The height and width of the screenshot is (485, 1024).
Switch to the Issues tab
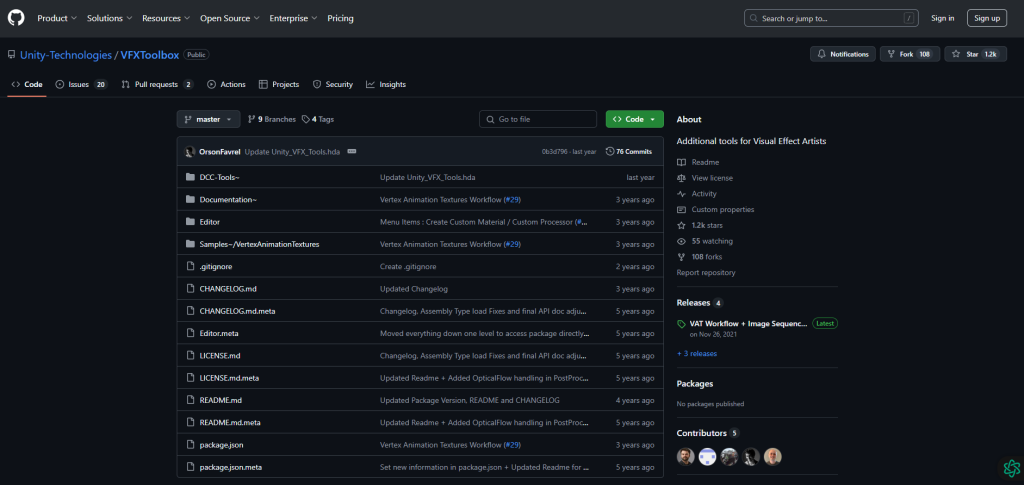(82, 84)
